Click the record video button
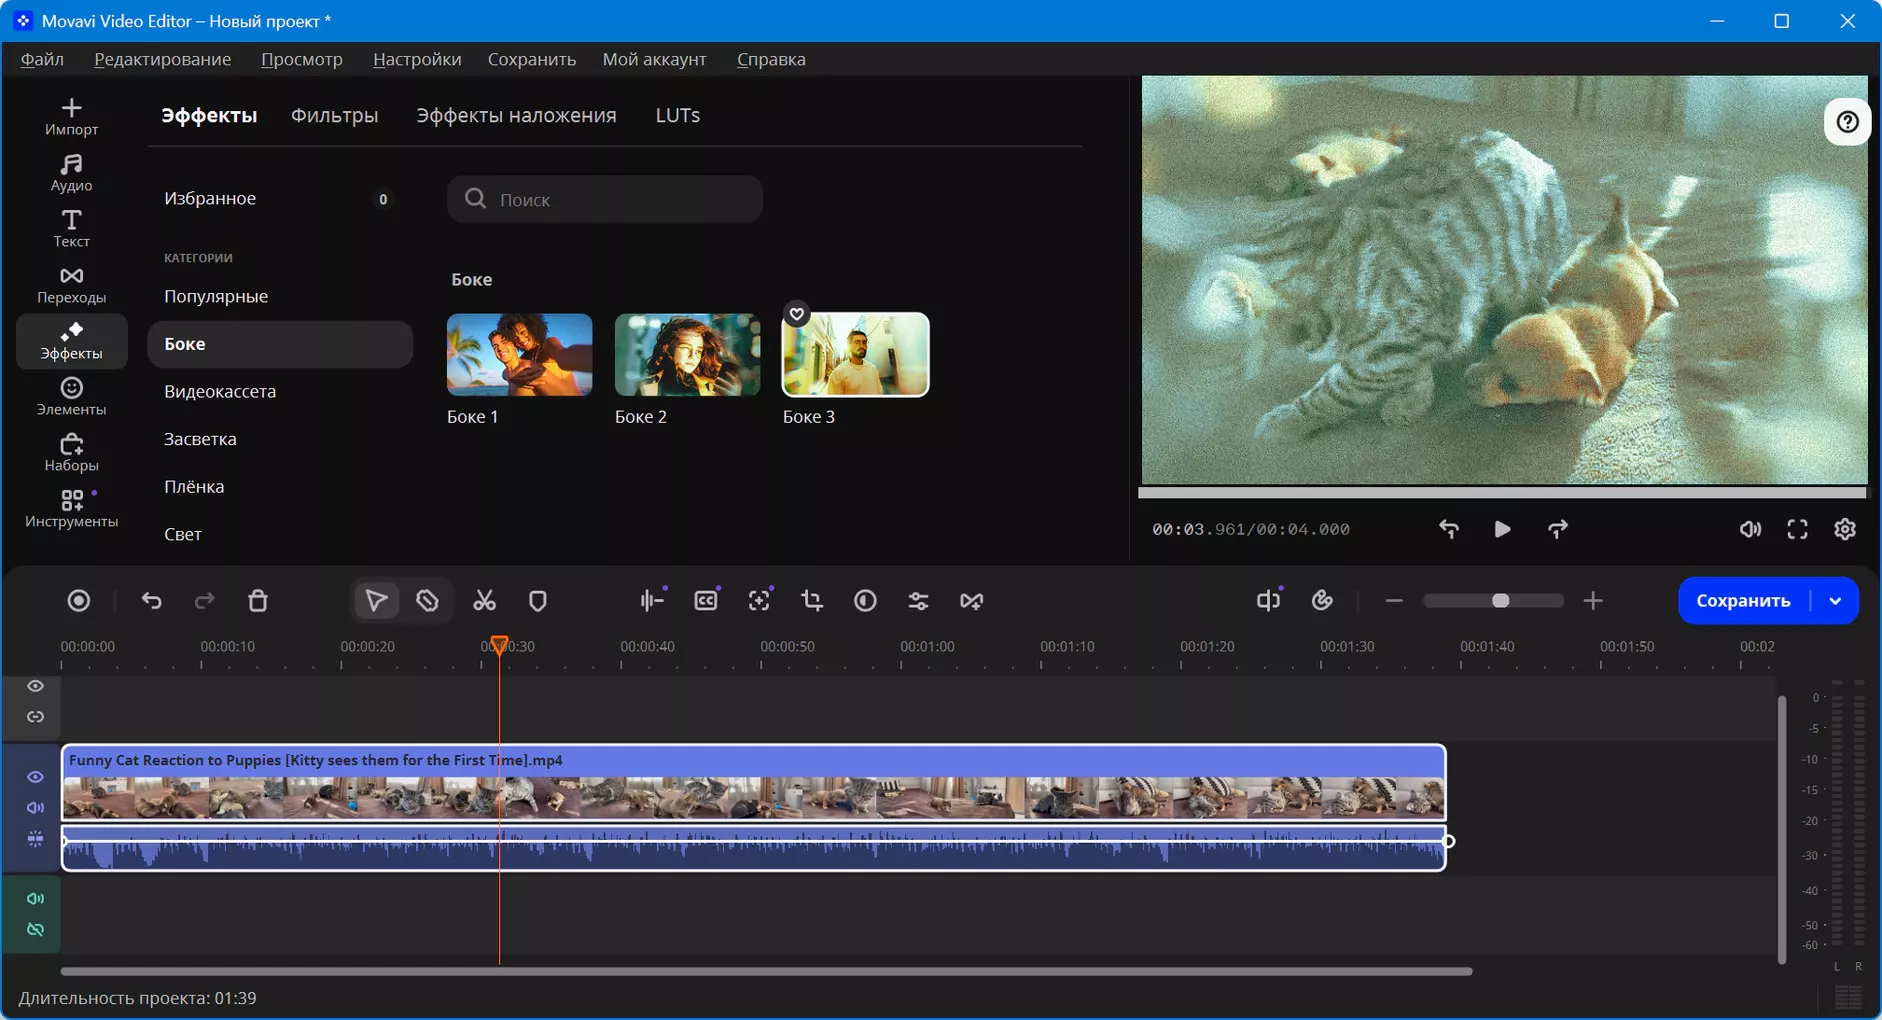The width and height of the screenshot is (1882, 1020). 78,601
